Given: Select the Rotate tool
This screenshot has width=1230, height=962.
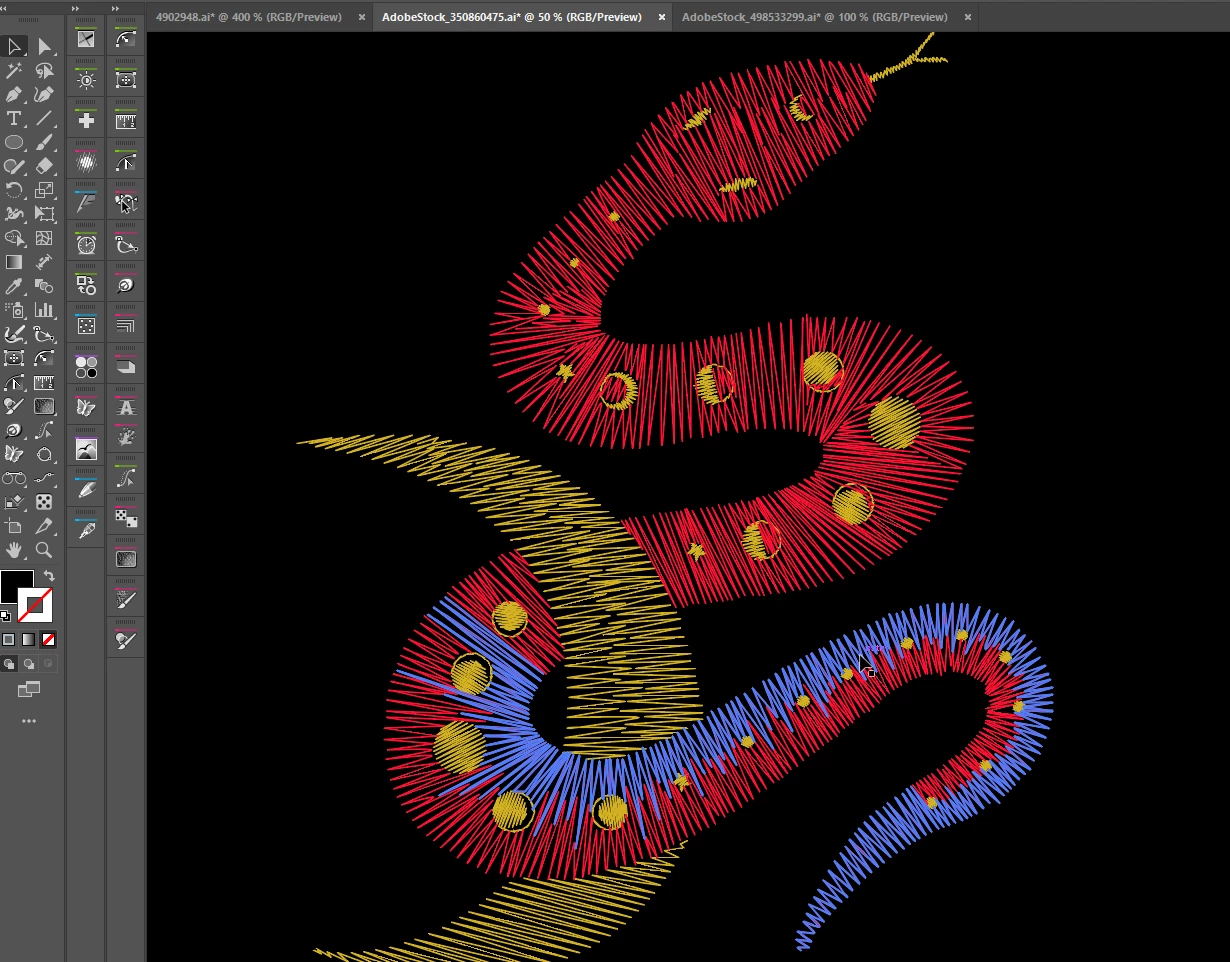Looking at the screenshot, I should [14, 190].
